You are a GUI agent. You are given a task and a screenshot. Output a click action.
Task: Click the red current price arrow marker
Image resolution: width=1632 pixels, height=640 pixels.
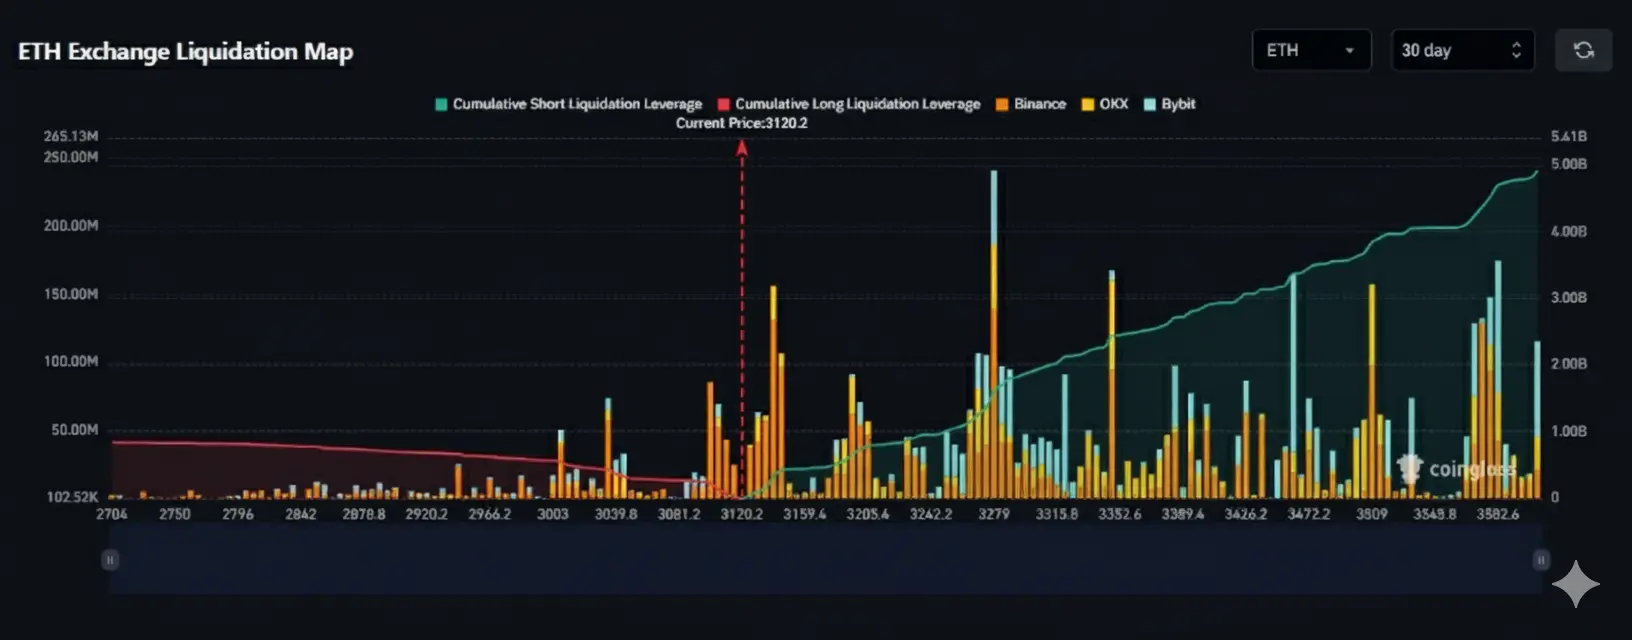pyautogui.click(x=742, y=148)
